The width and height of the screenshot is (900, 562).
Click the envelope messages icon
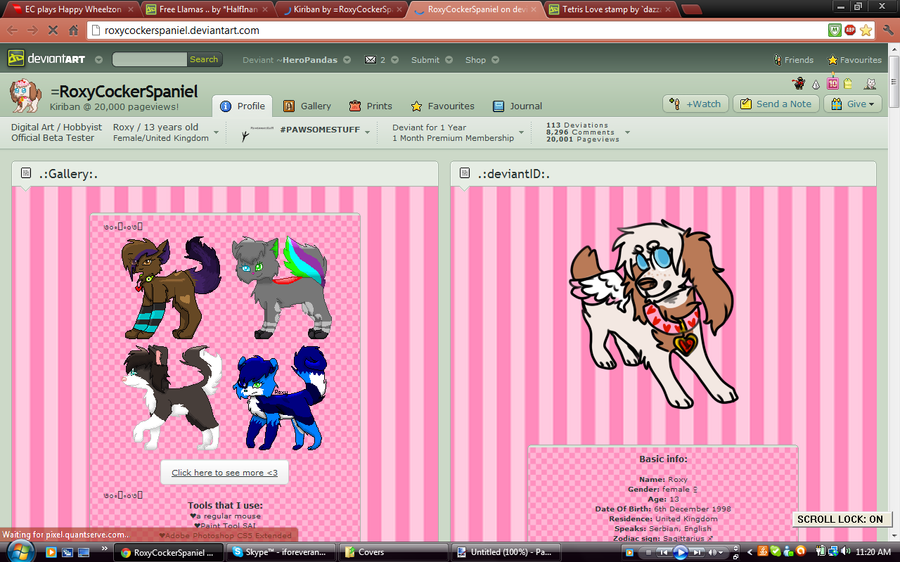coord(370,60)
